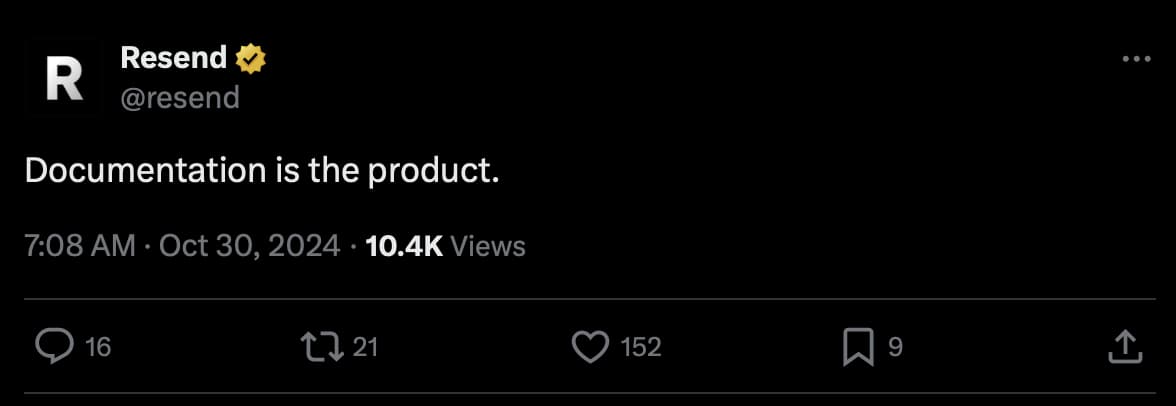Bookmark the tweet with bookmark icon
The width and height of the screenshot is (1176, 406).
[x=858, y=347]
